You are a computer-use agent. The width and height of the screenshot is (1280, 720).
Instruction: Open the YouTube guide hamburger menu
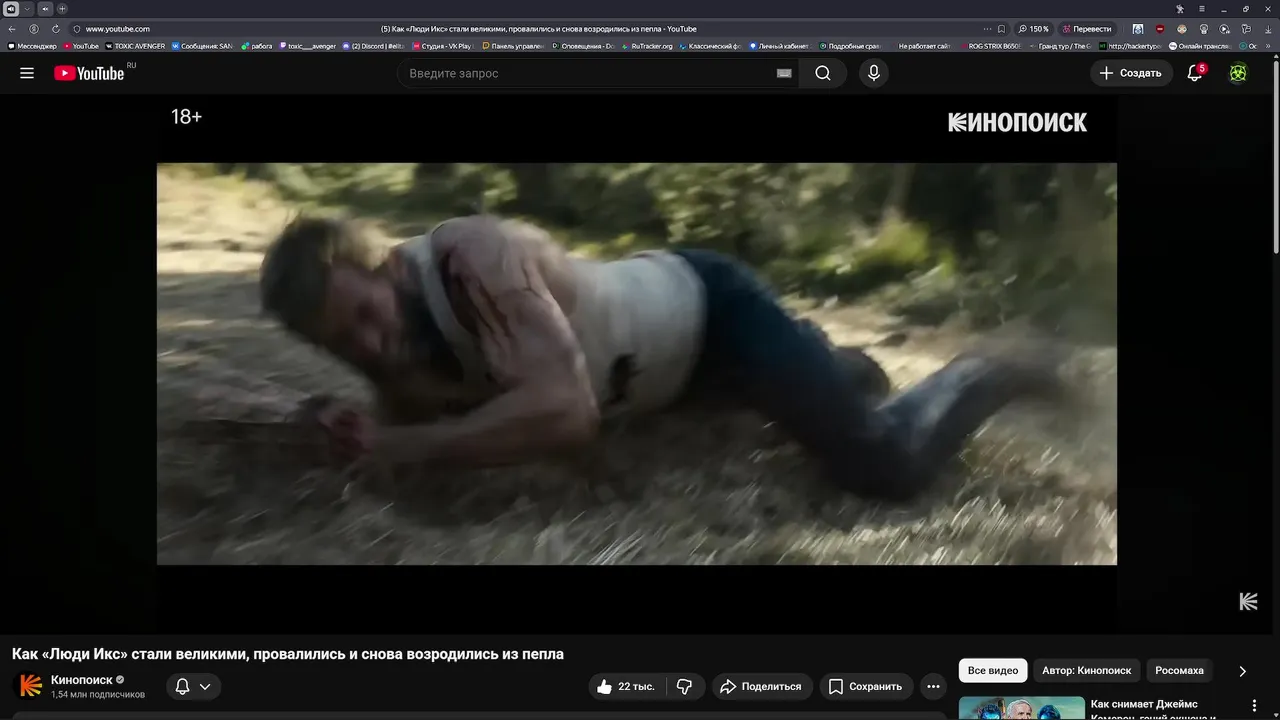27,73
